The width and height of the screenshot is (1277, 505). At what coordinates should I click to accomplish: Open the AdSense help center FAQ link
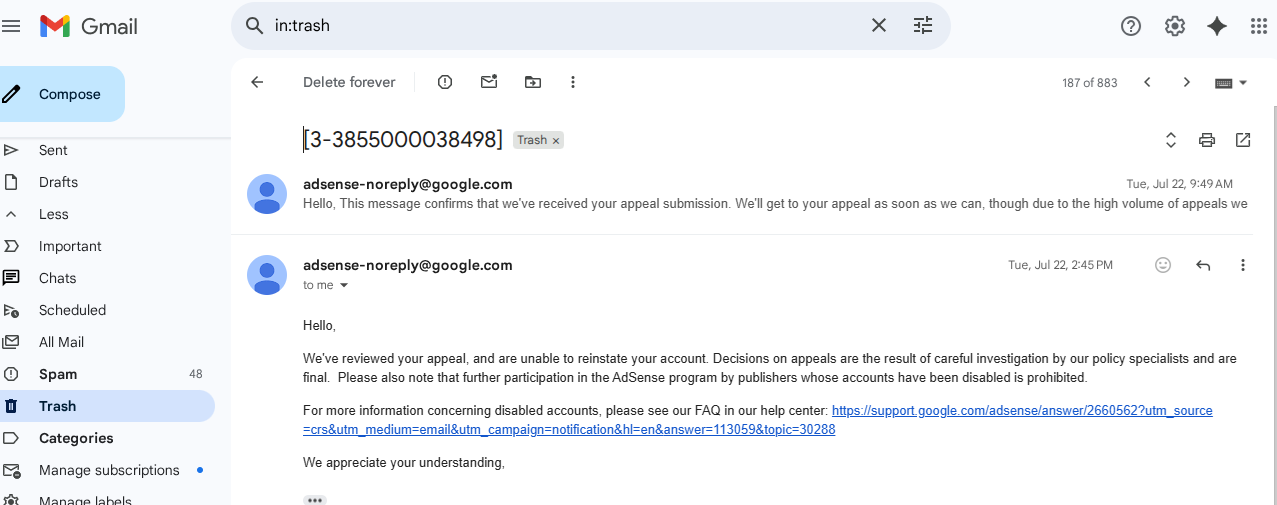tap(1021, 411)
